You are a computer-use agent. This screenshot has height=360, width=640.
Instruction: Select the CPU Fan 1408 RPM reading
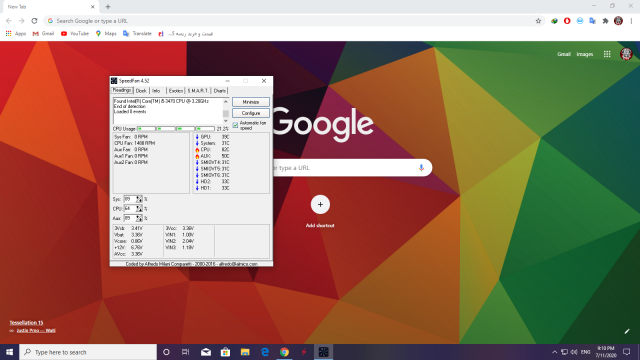tap(135, 143)
